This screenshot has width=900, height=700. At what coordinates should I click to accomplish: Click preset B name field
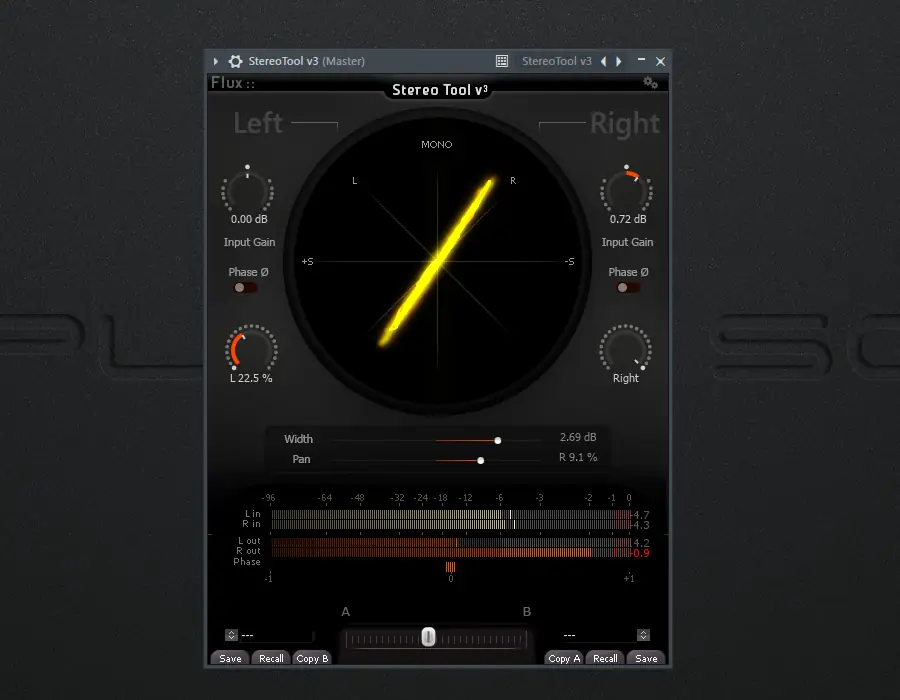pyautogui.click(x=599, y=635)
